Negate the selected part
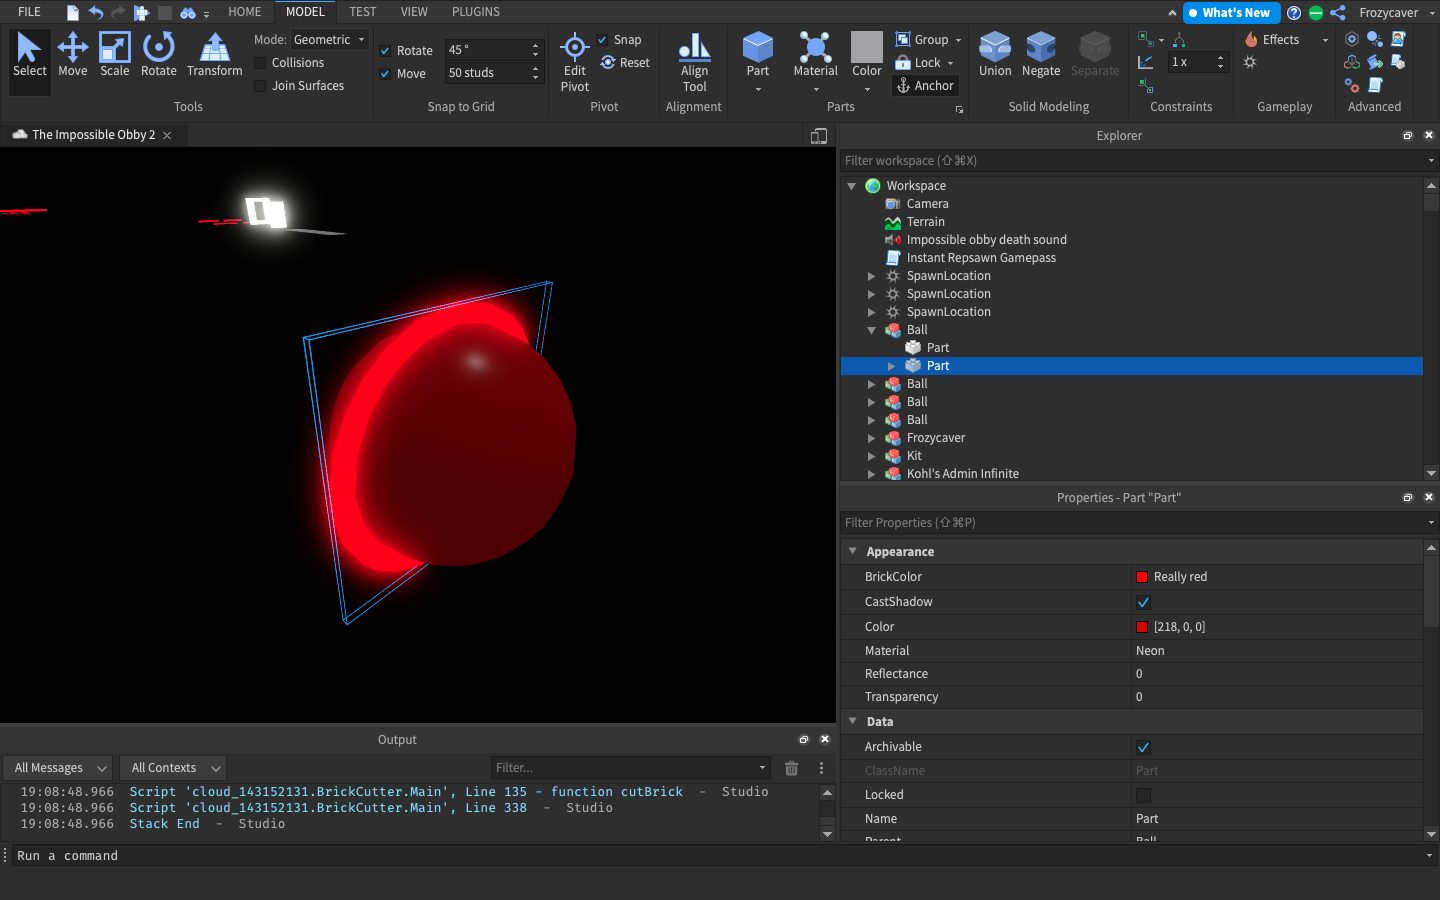 [x=1041, y=55]
